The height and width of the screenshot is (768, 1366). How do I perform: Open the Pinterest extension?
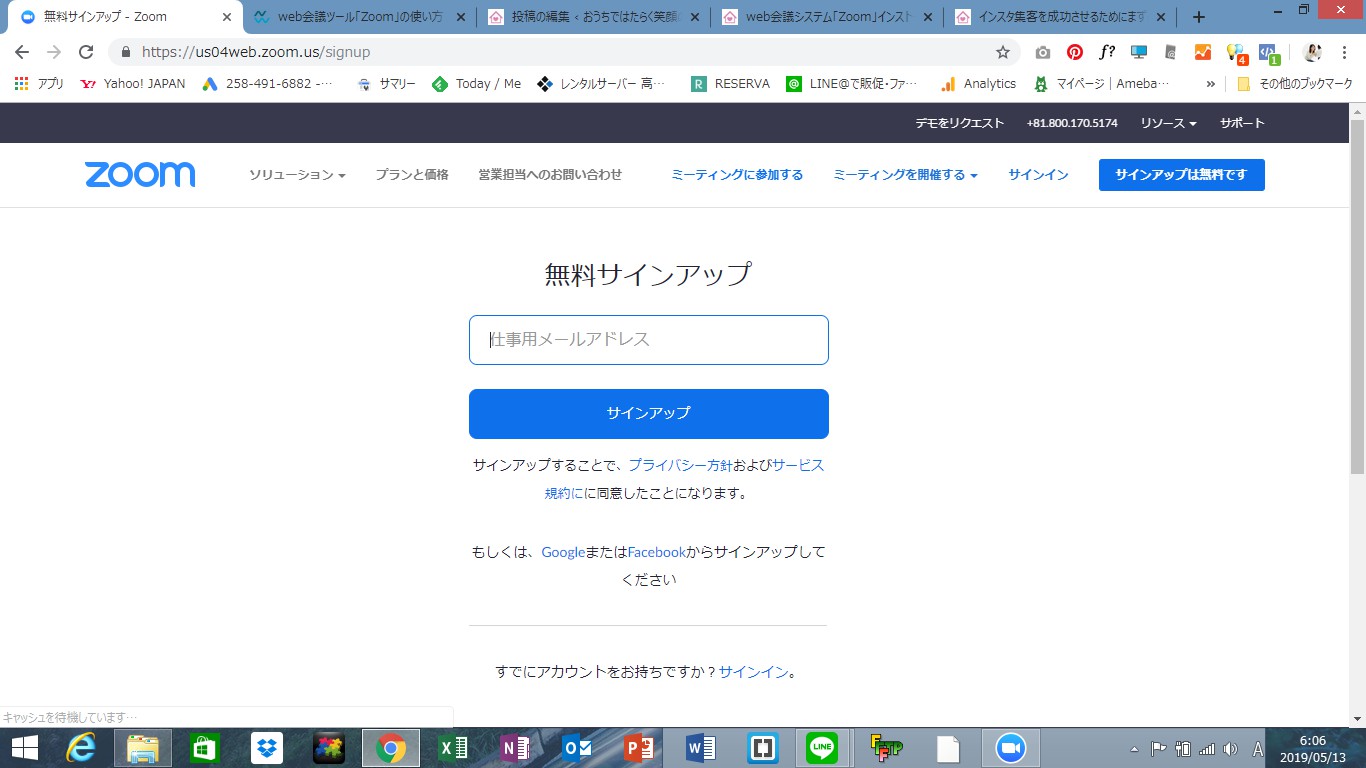coord(1075,52)
